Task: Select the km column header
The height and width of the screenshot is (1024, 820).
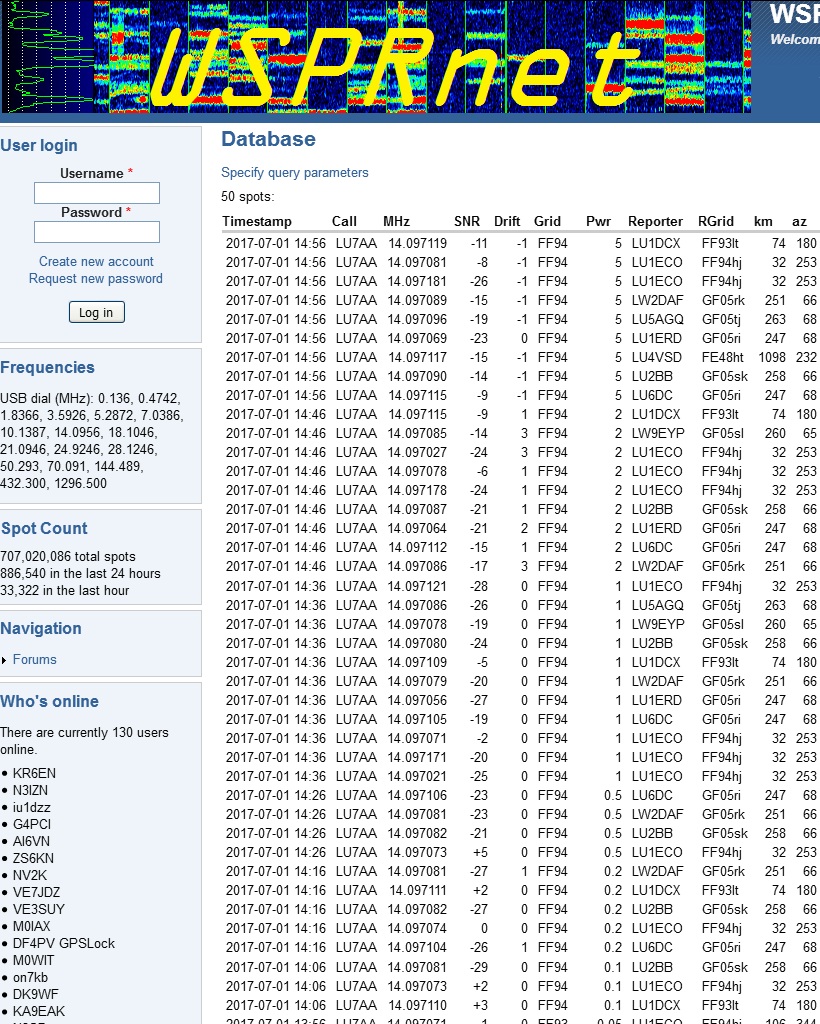Action: [x=763, y=221]
